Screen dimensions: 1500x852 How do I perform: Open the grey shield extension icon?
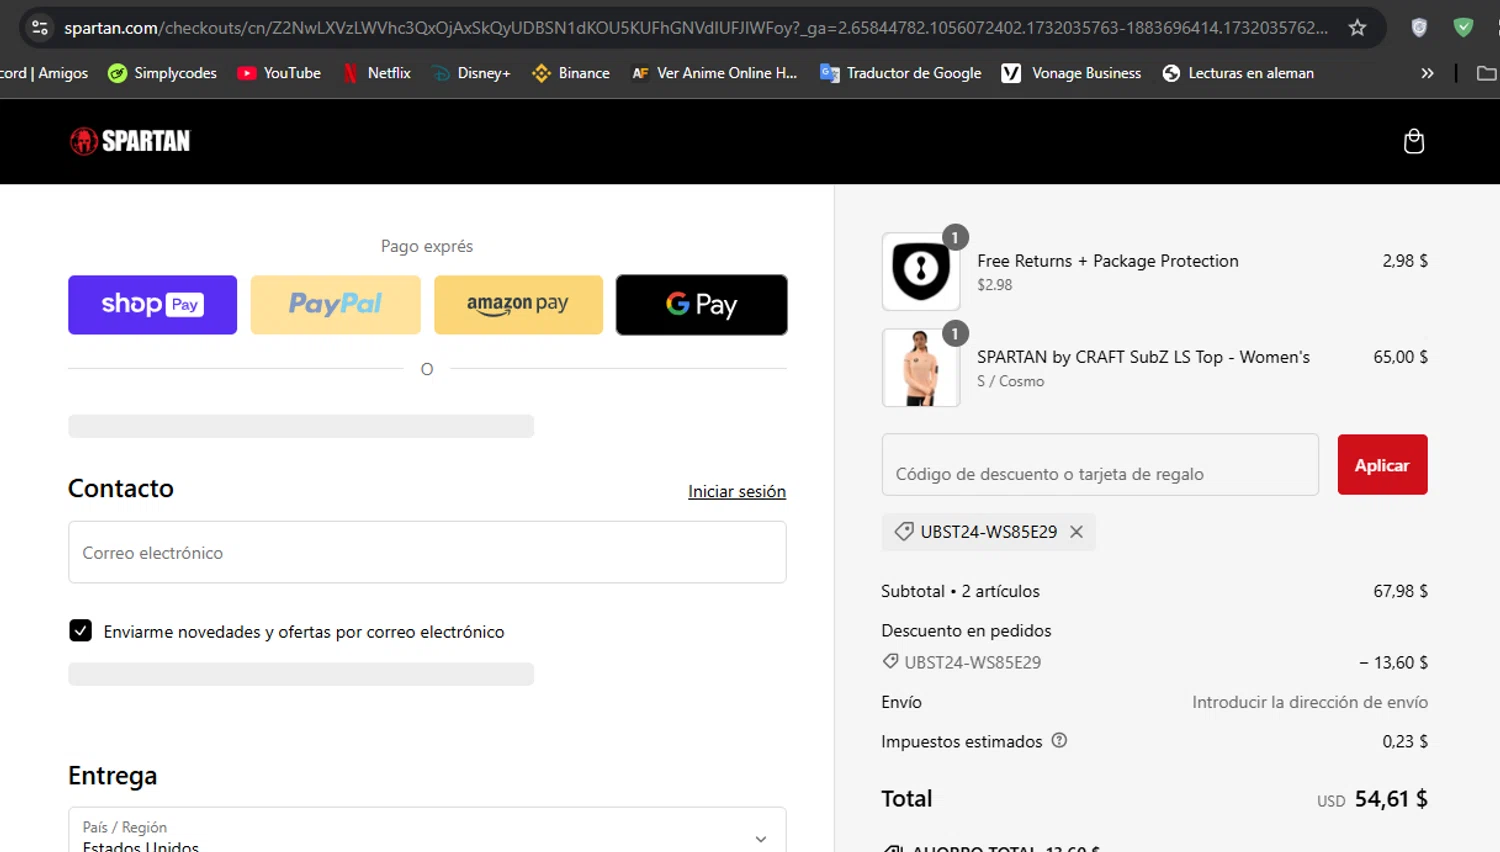coord(1418,28)
